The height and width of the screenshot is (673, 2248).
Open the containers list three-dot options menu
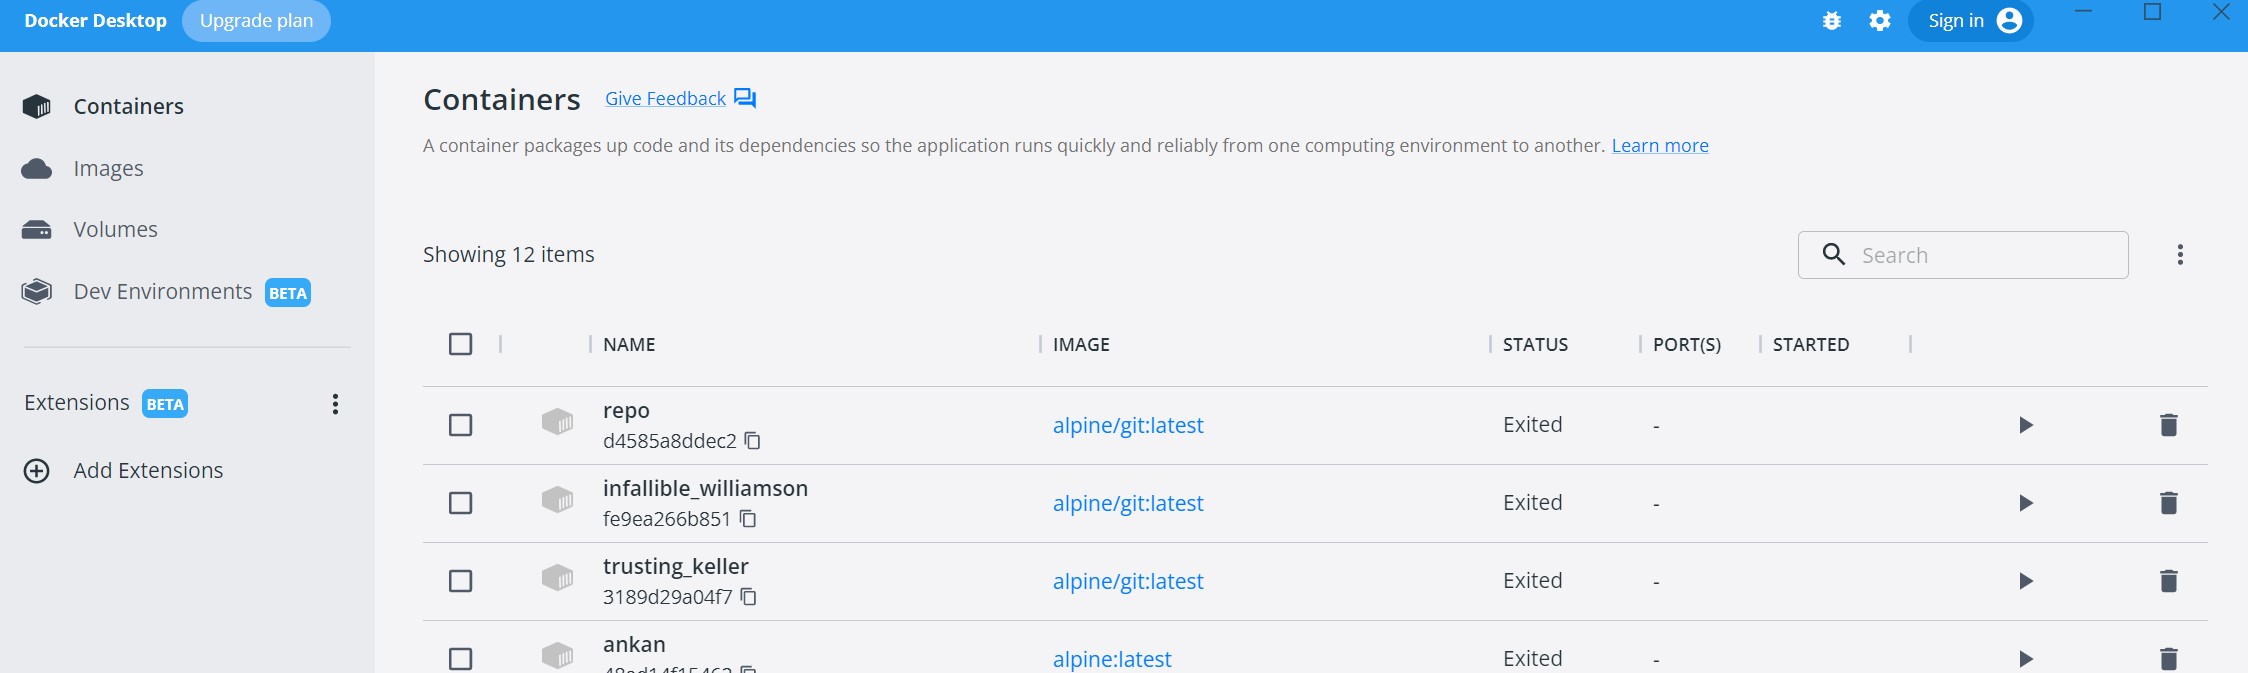click(x=2180, y=255)
